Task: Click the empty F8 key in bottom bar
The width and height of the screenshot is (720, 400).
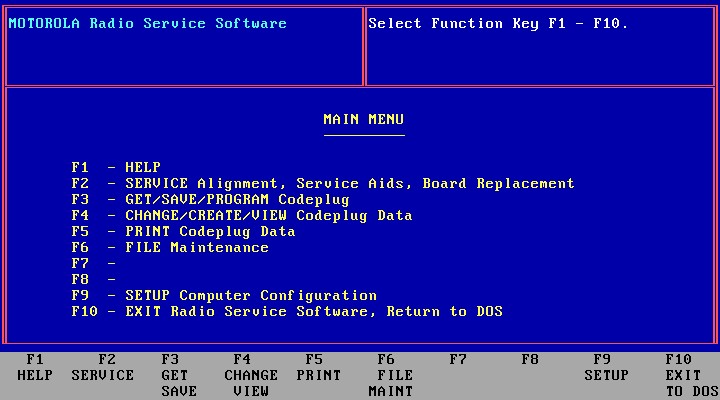Action: coord(530,360)
